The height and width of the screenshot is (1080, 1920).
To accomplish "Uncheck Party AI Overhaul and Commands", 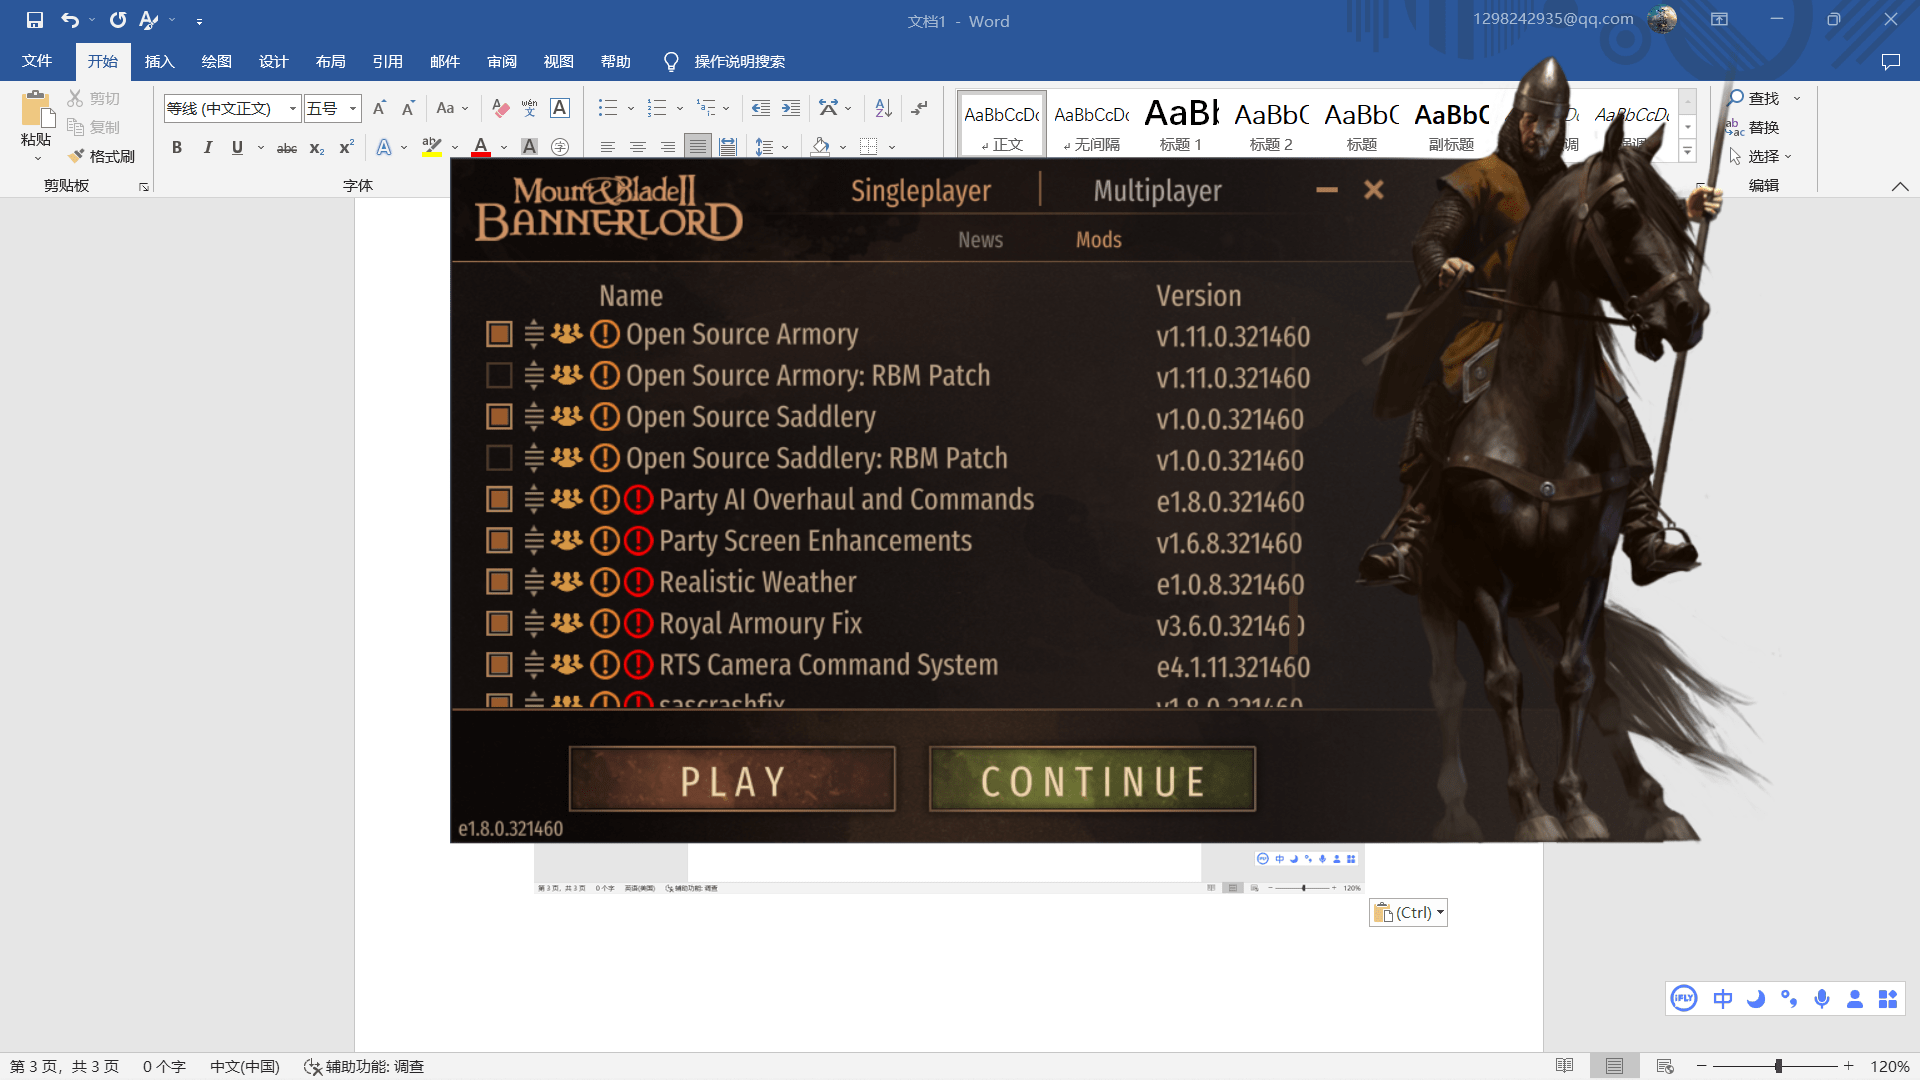I will [499, 499].
